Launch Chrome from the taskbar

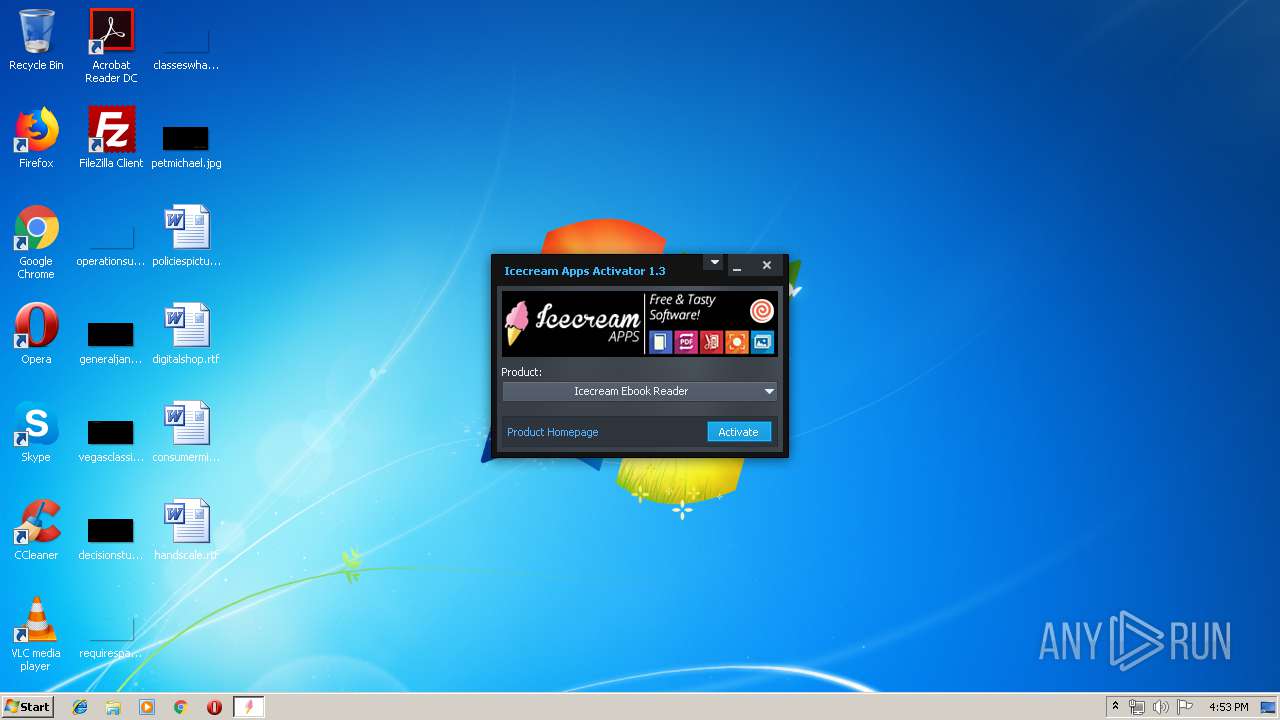coord(181,707)
